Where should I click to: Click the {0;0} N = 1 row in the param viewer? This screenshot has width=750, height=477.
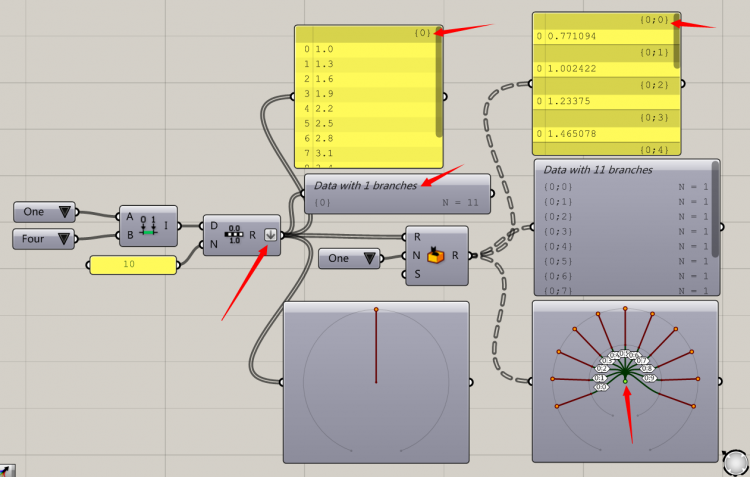point(626,187)
